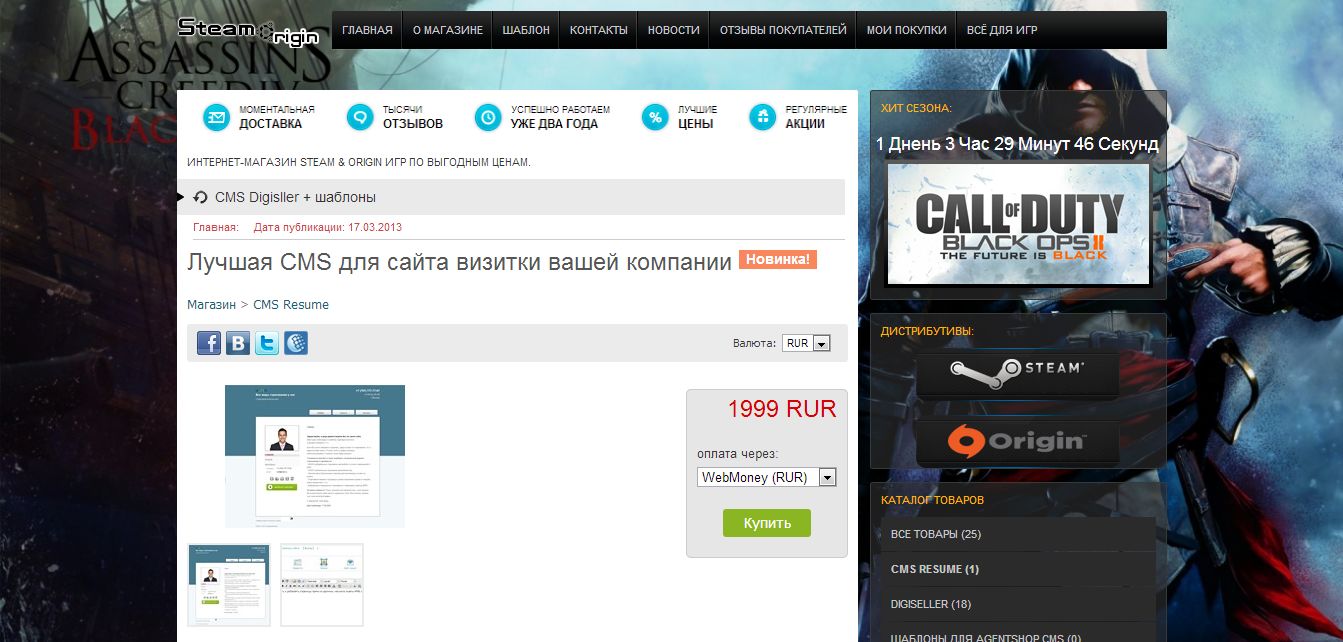Click the Лучшая CMS для сайта page title
The width and height of the screenshot is (1343, 642).
pyautogui.click(x=460, y=263)
